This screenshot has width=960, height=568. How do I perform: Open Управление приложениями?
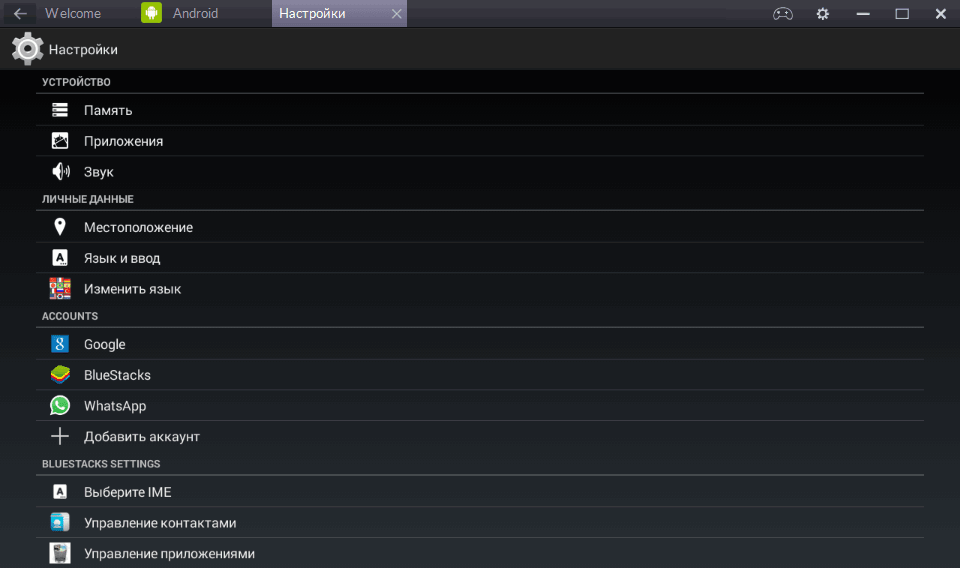[x=479, y=553]
